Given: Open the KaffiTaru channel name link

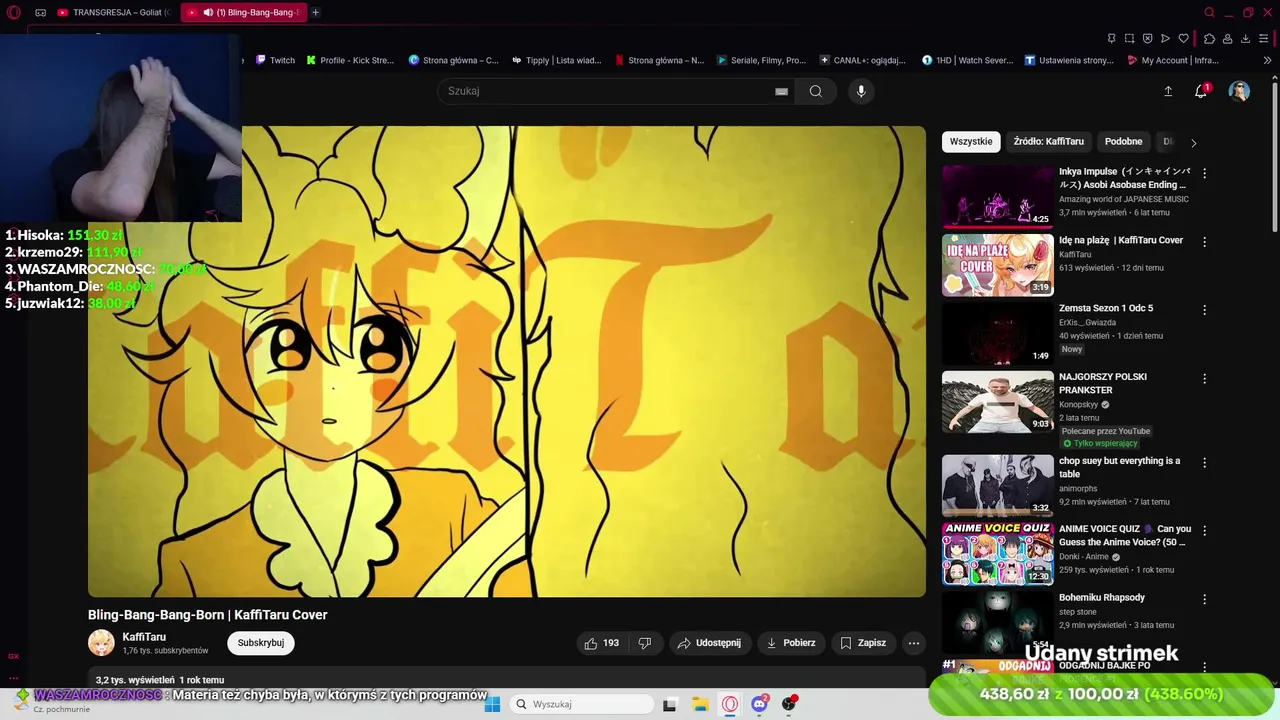Looking at the screenshot, I should [x=144, y=637].
